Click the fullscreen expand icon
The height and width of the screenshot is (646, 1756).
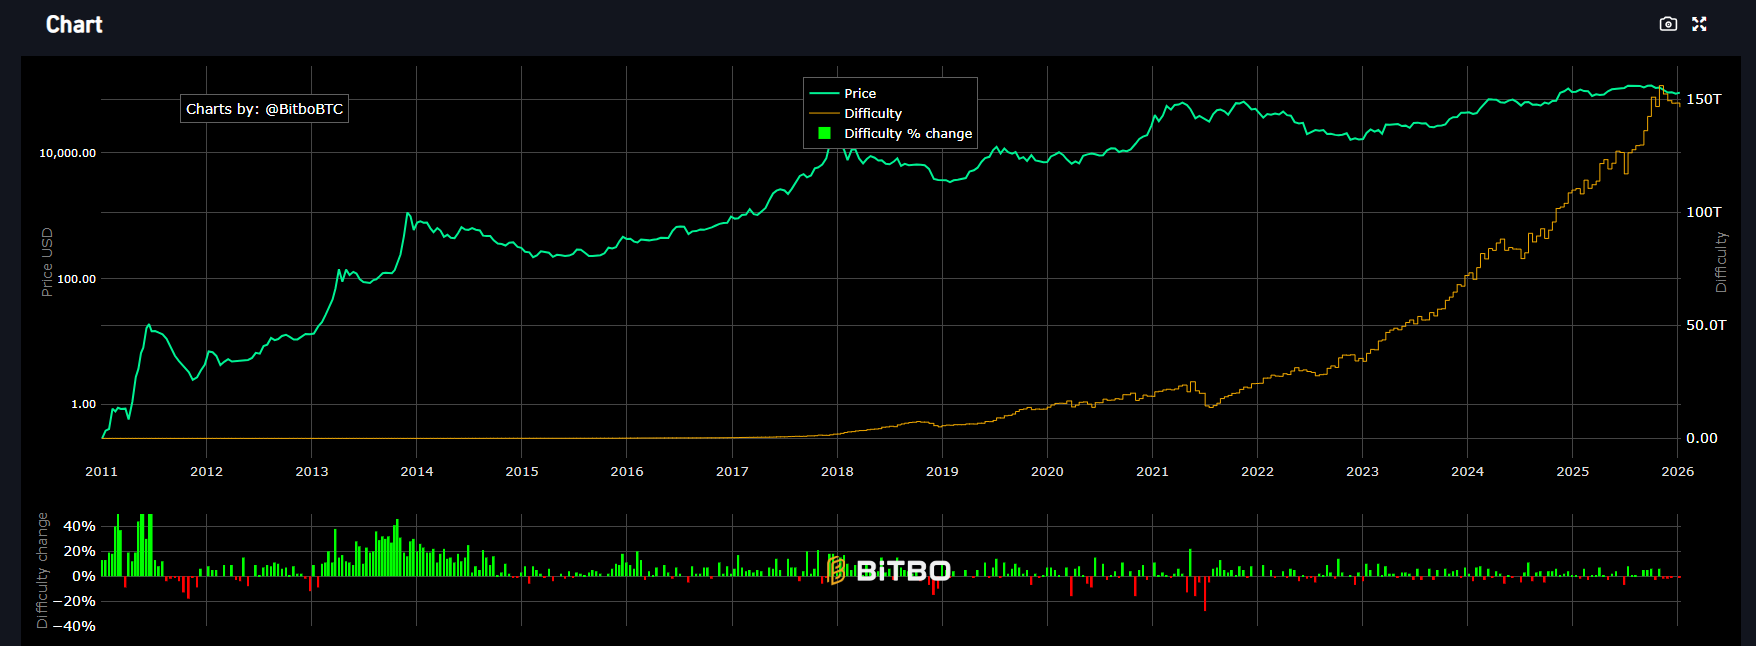(x=1699, y=24)
